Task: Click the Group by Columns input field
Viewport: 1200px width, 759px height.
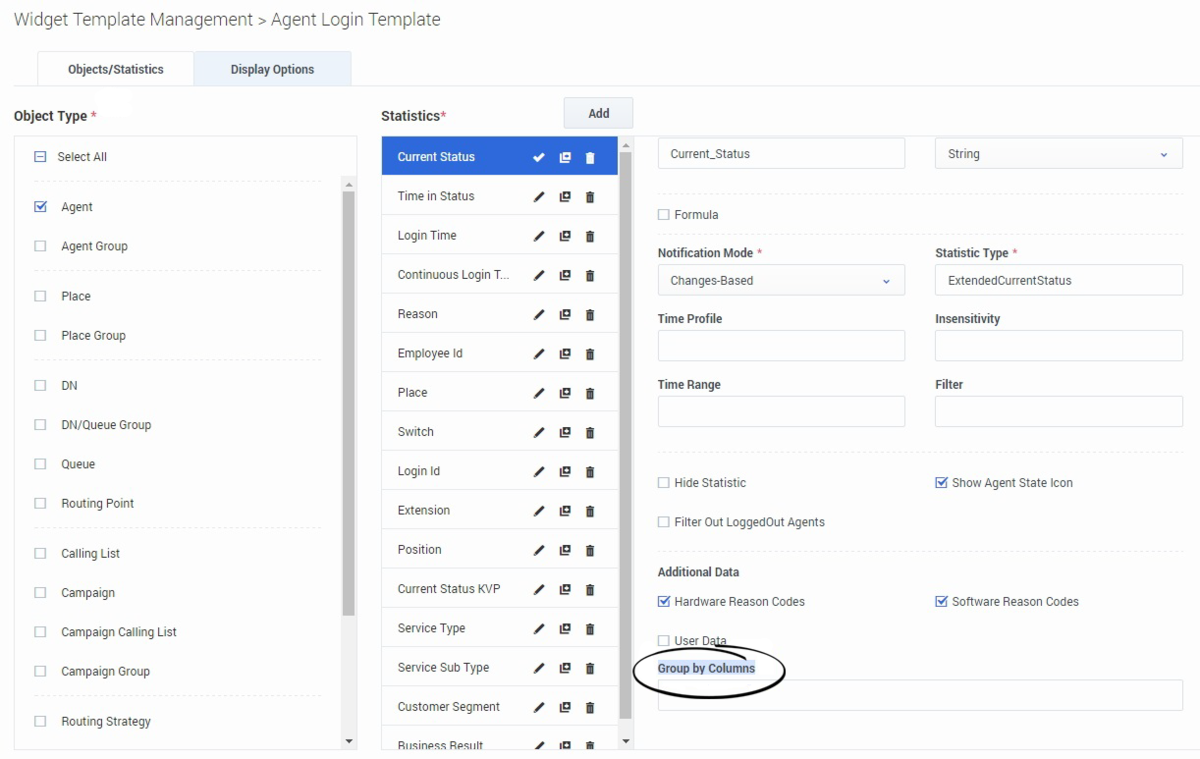Action: (919, 695)
